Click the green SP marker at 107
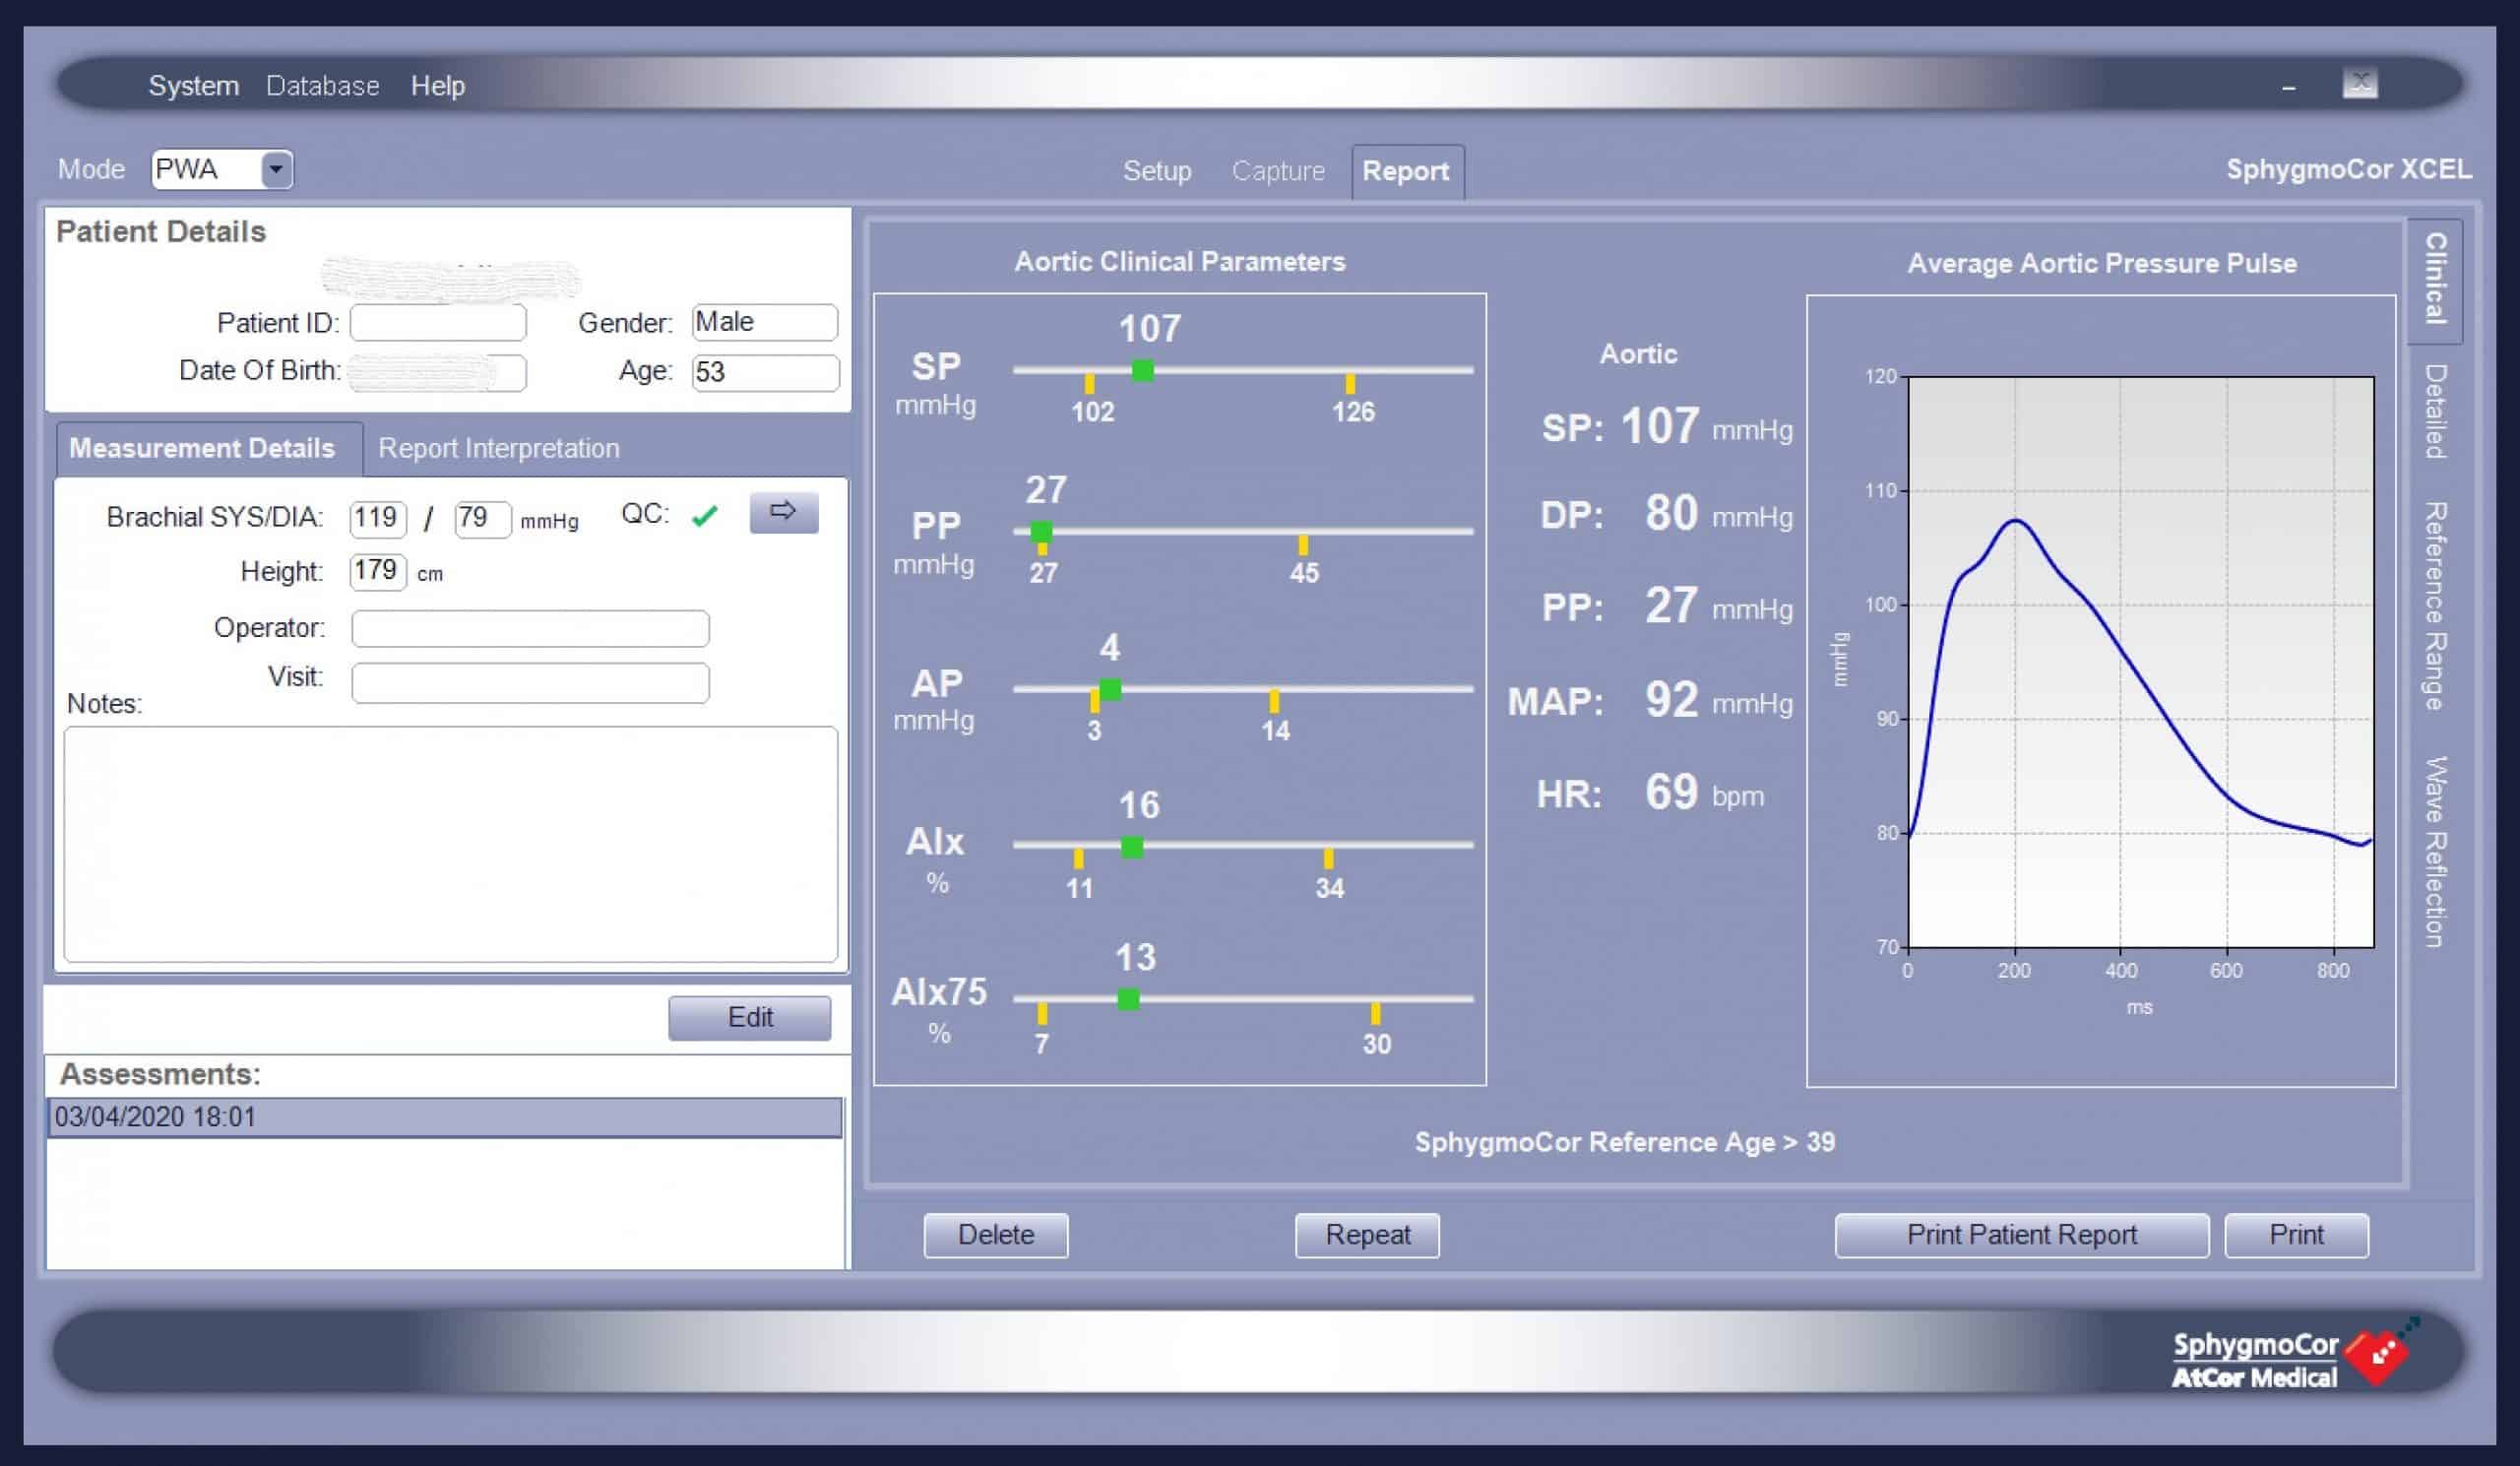 (x=1142, y=370)
